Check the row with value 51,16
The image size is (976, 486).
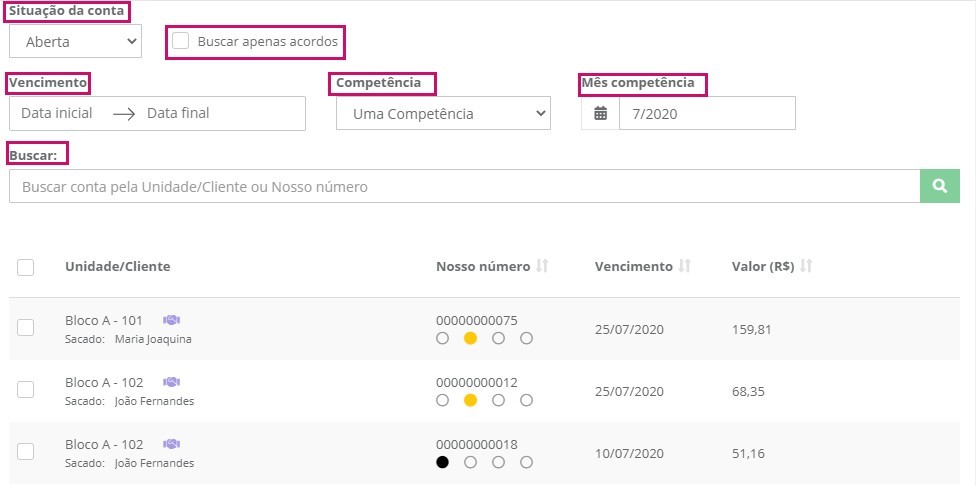26,452
